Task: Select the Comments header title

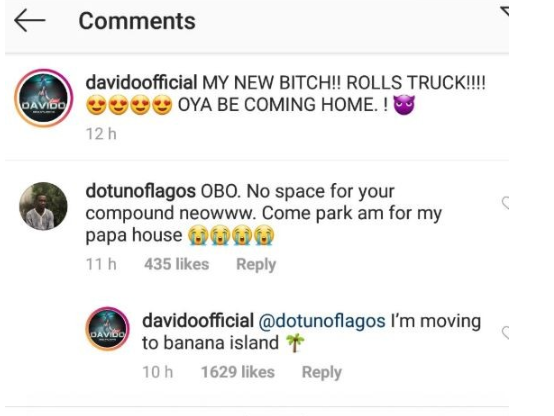Action: pyautogui.click(x=137, y=21)
